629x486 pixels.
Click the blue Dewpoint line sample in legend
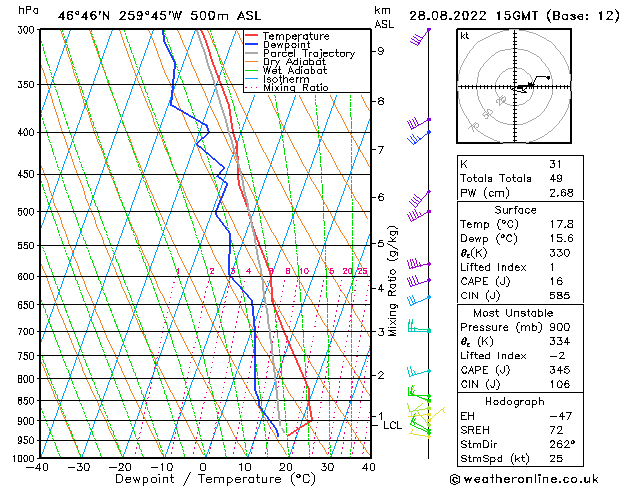click(252, 45)
